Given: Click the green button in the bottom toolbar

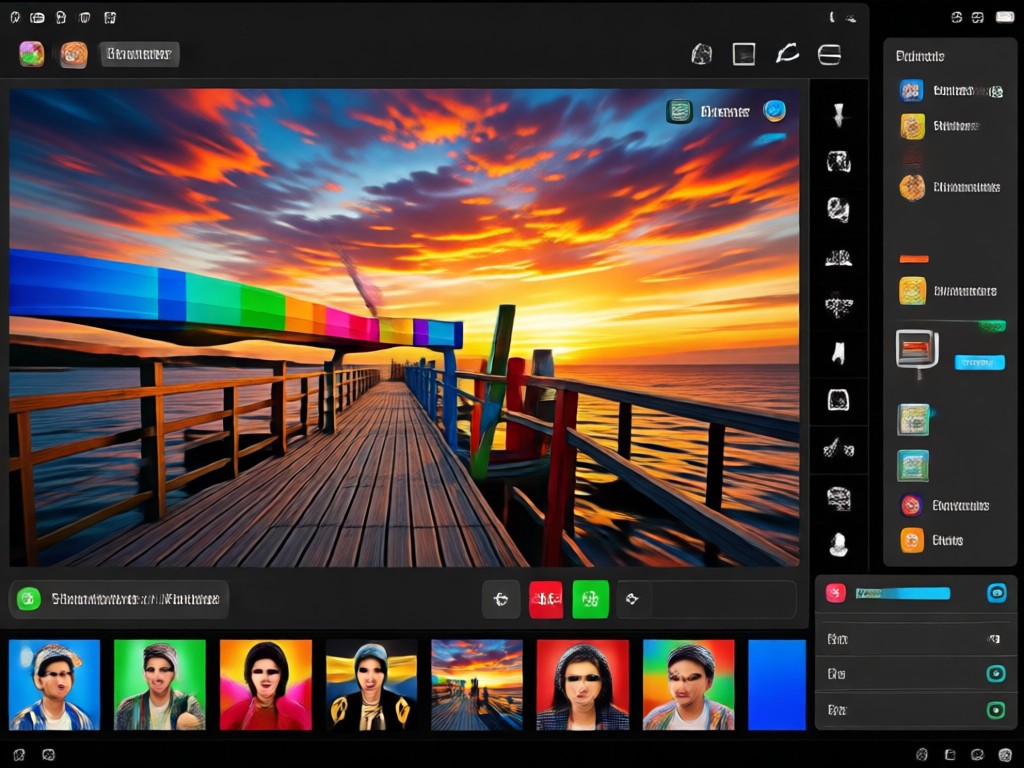Looking at the screenshot, I should [x=590, y=599].
